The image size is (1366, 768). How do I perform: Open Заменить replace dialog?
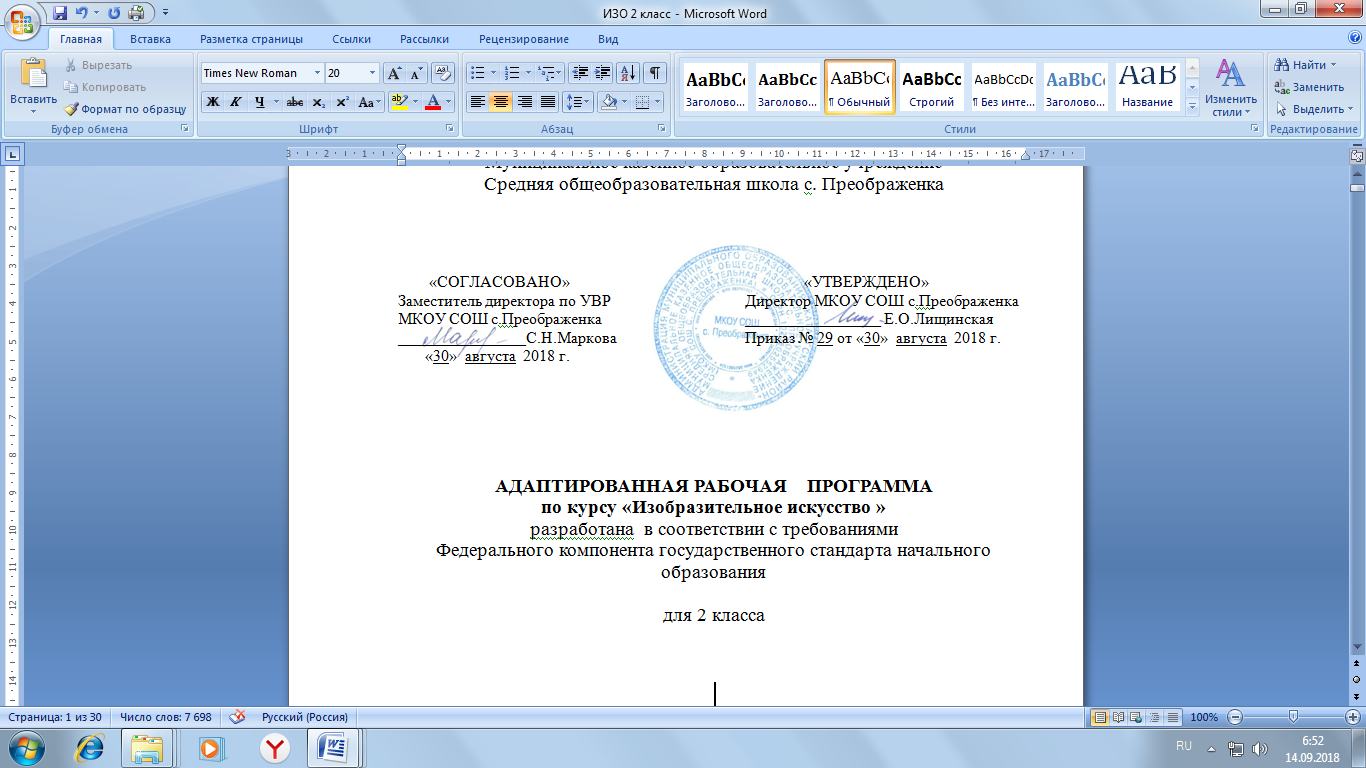pyautogui.click(x=1309, y=87)
